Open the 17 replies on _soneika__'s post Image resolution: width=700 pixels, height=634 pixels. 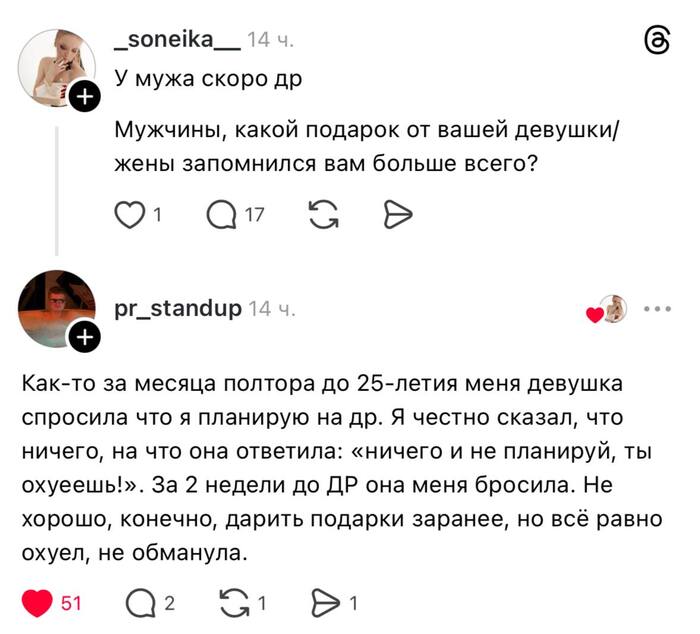(x=222, y=214)
